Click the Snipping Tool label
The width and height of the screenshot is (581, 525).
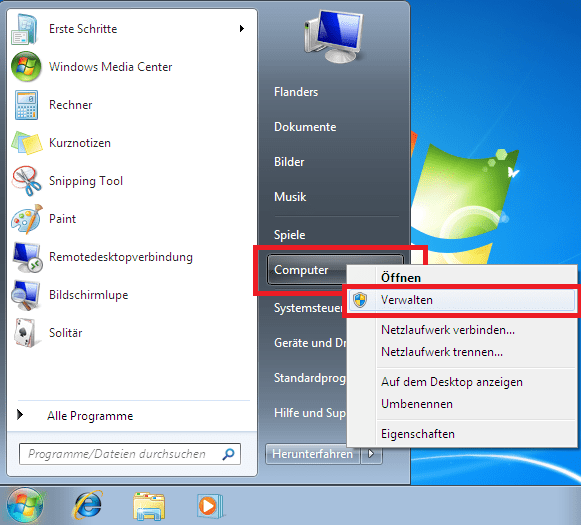pyautogui.click(x=86, y=181)
